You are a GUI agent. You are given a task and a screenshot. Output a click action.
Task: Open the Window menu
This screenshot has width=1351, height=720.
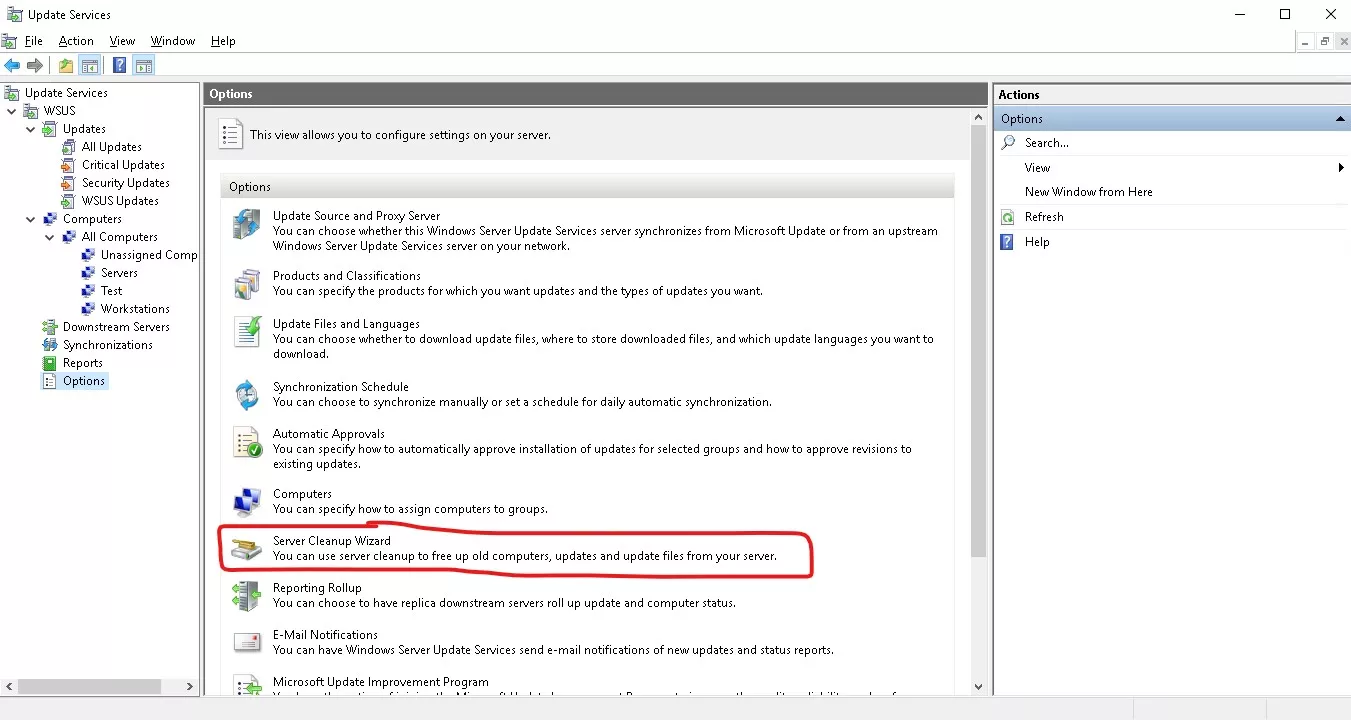pos(173,41)
